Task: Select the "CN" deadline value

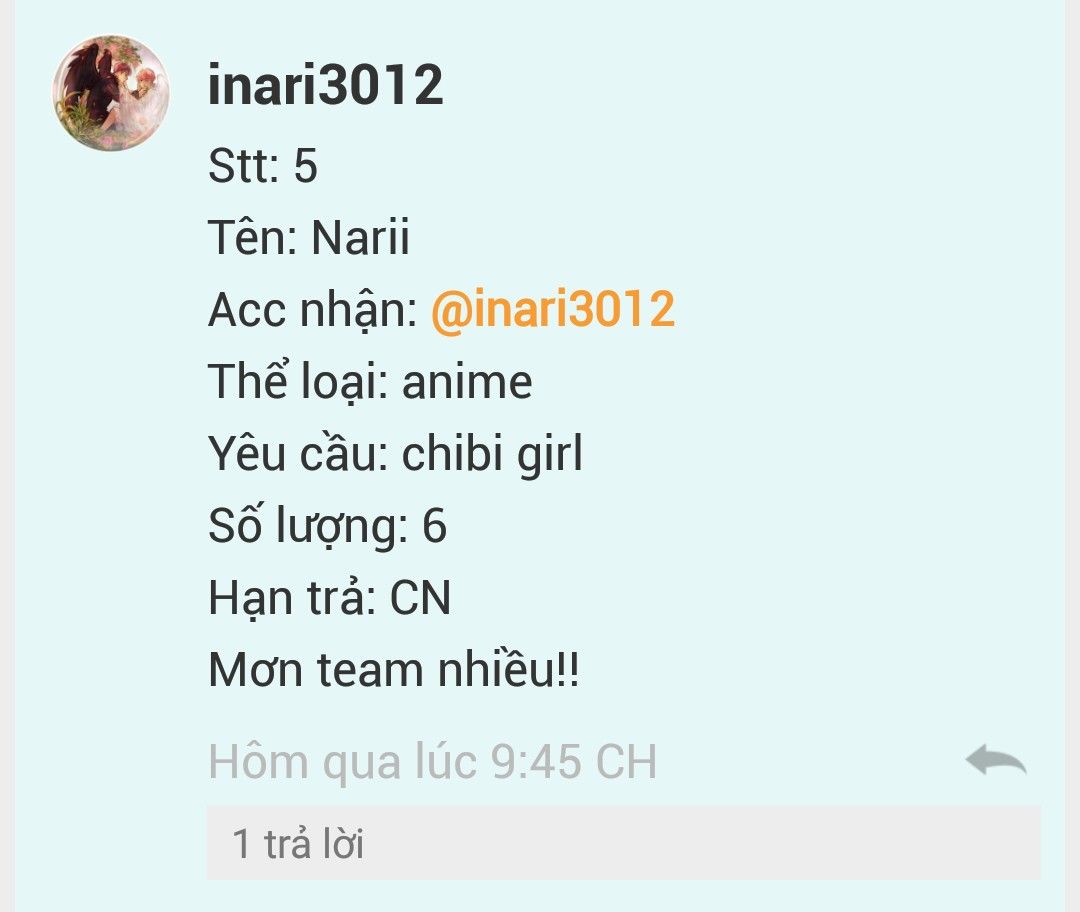Action: click(x=420, y=597)
